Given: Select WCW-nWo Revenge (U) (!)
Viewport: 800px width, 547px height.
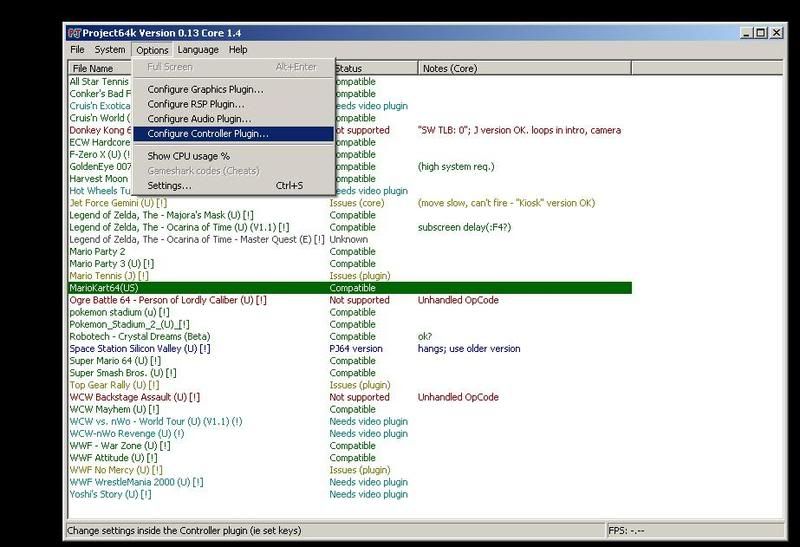Looking at the screenshot, I should tap(127, 434).
